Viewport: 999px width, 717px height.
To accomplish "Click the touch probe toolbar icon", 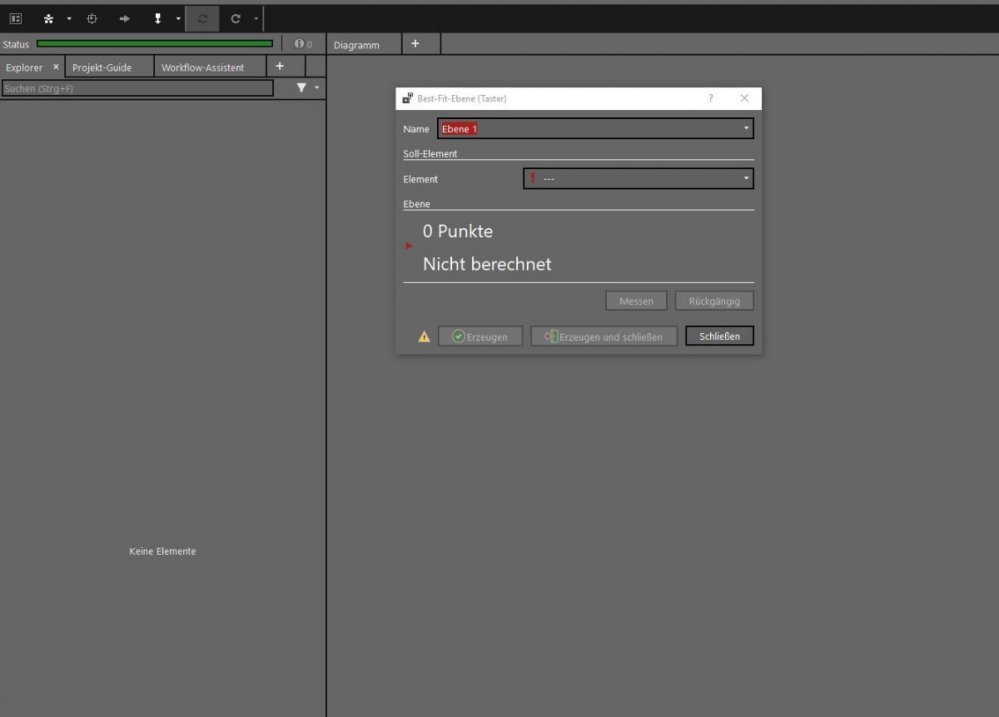I will pos(157,18).
